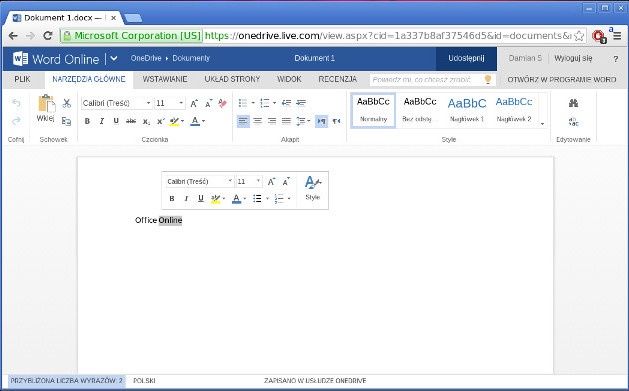The width and height of the screenshot is (629, 391).
Task: Toggle Underline in the floating mini toolbar
Action: pyautogui.click(x=201, y=199)
